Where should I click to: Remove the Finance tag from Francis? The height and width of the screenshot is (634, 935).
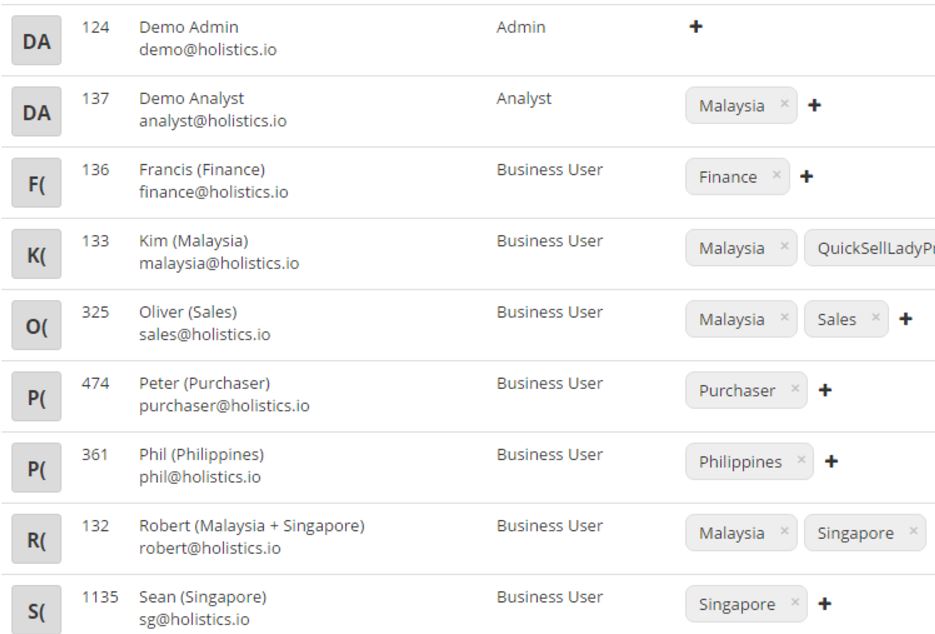(776, 175)
